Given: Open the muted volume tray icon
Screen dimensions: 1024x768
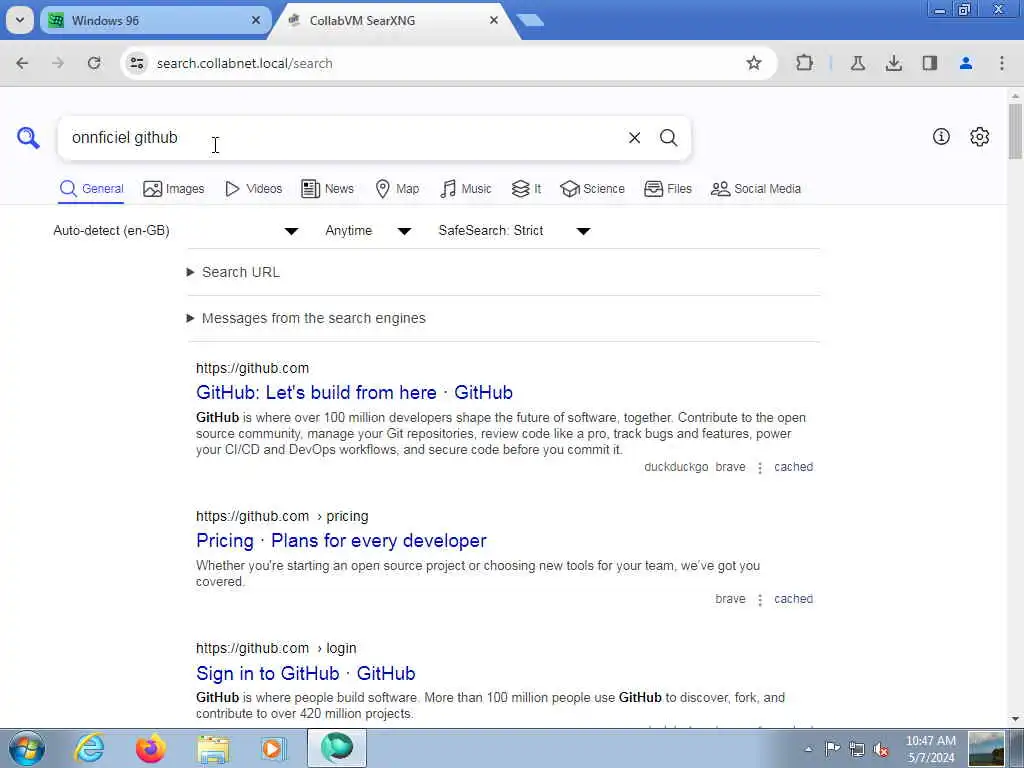Looking at the screenshot, I should 881,749.
